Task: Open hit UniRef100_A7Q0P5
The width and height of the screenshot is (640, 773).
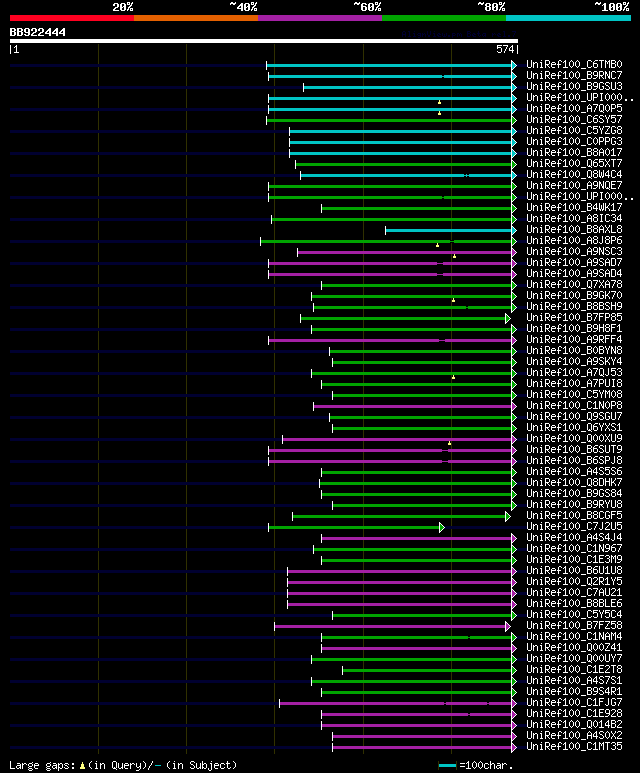Action: pyautogui.click(x=574, y=108)
